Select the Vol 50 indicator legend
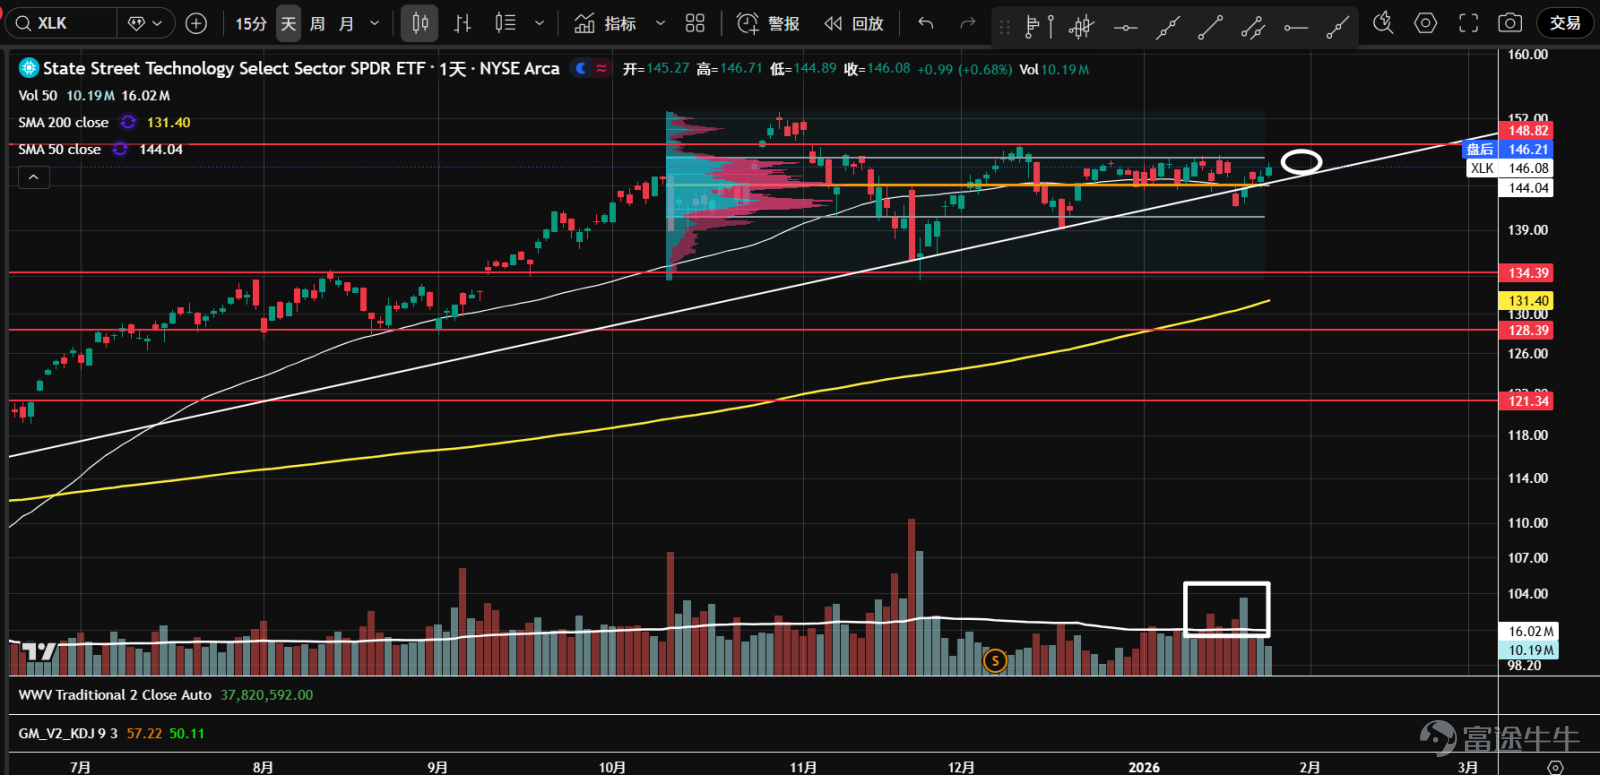This screenshot has height=775, width=1600. coord(38,95)
